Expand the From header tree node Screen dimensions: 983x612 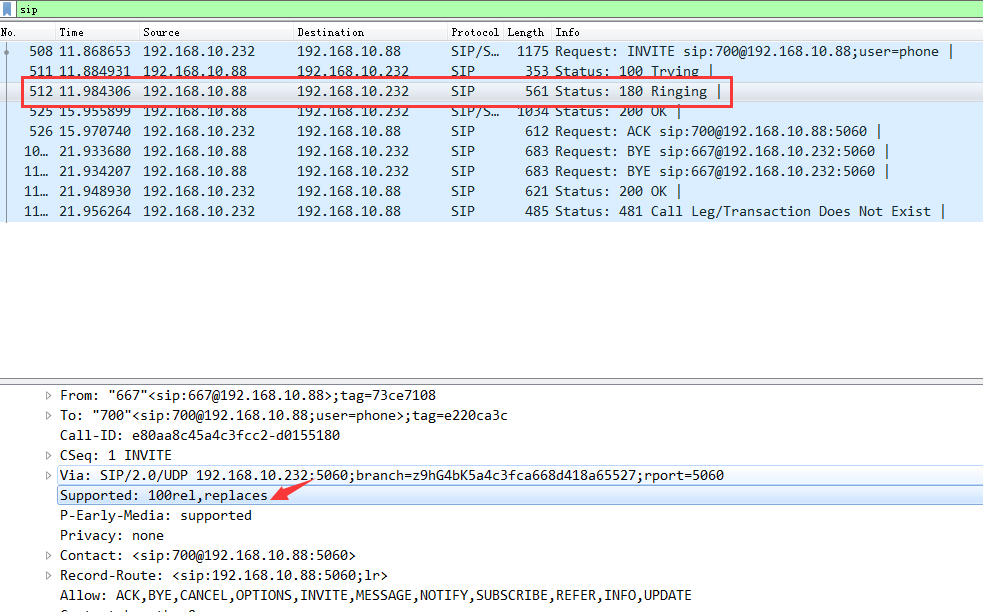[48, 396]
